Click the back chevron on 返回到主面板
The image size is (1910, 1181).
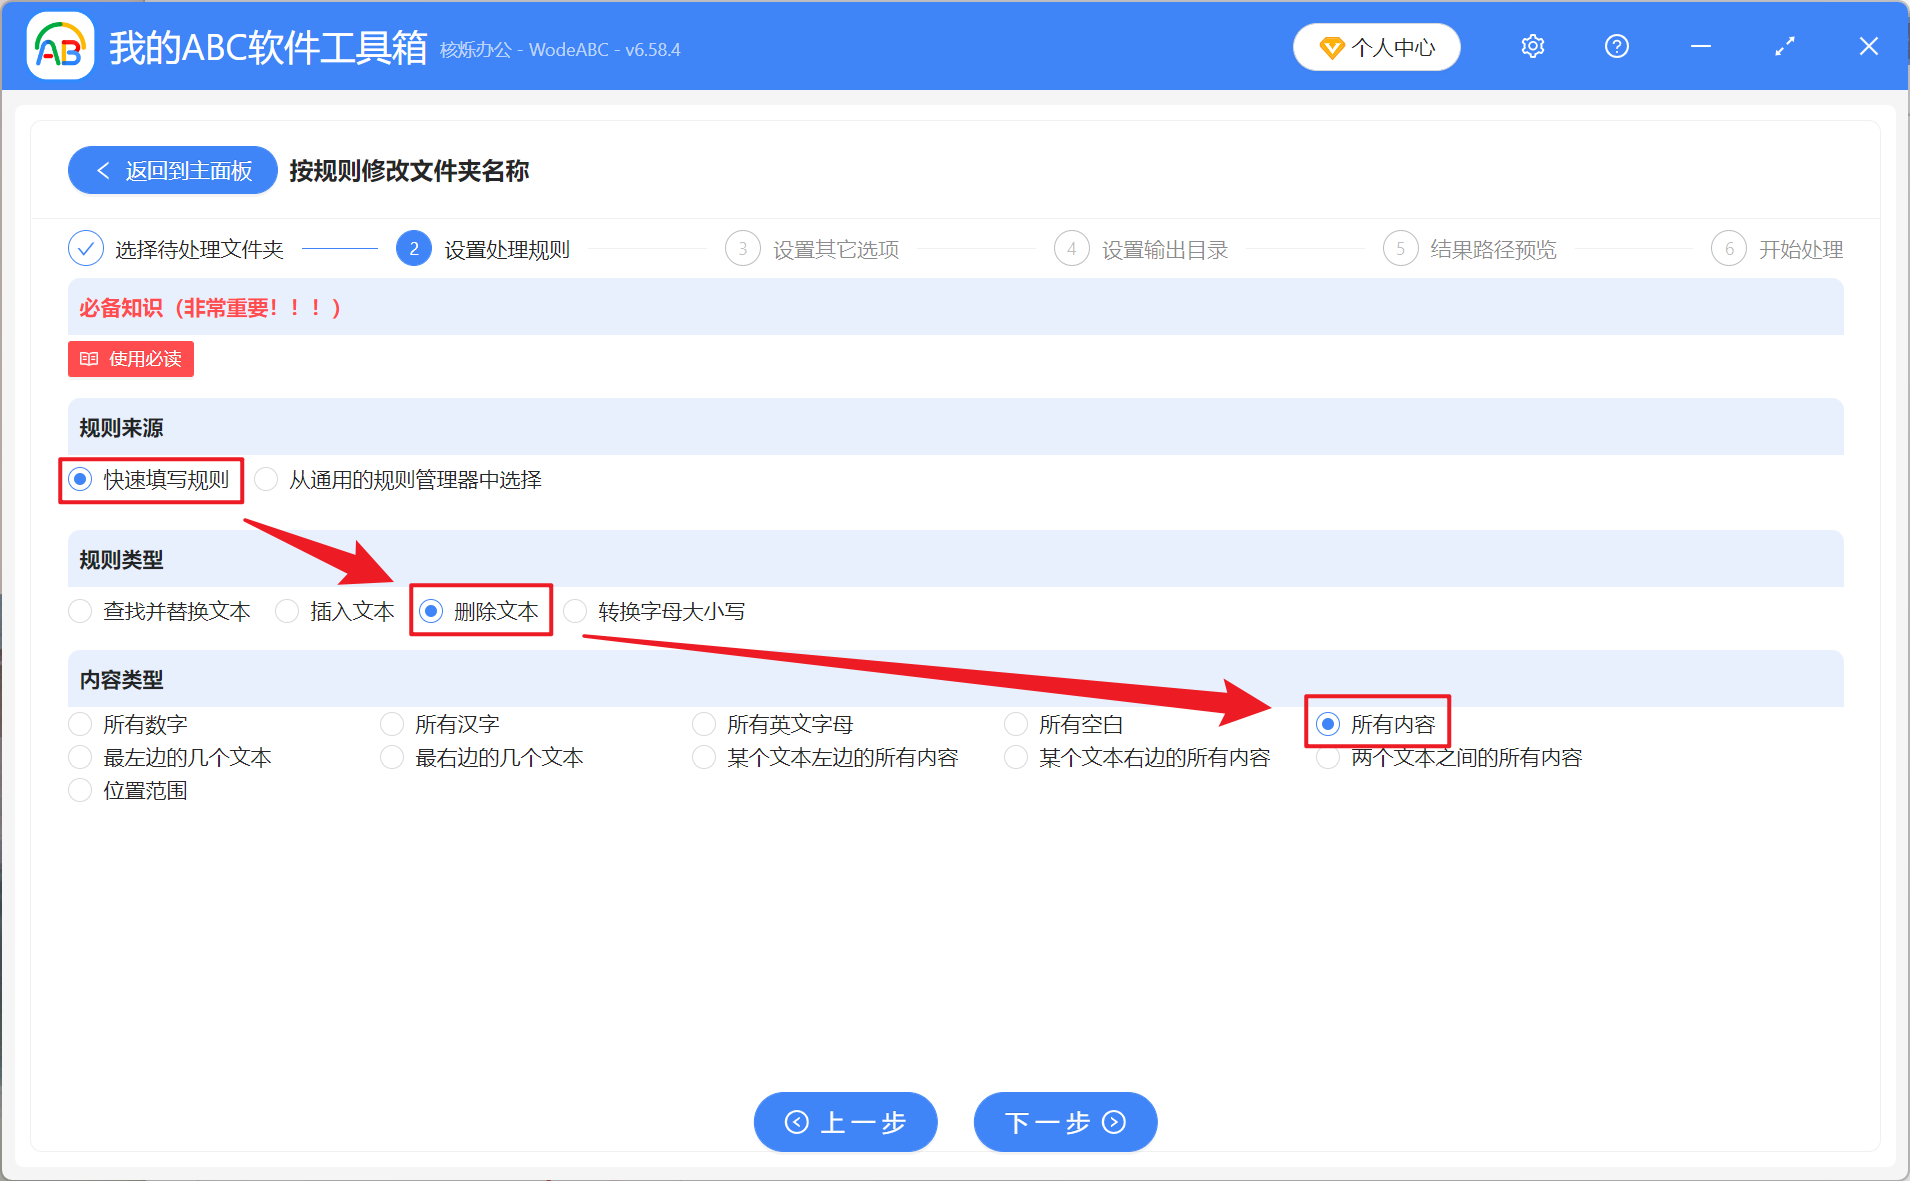[x=104, y=170]
